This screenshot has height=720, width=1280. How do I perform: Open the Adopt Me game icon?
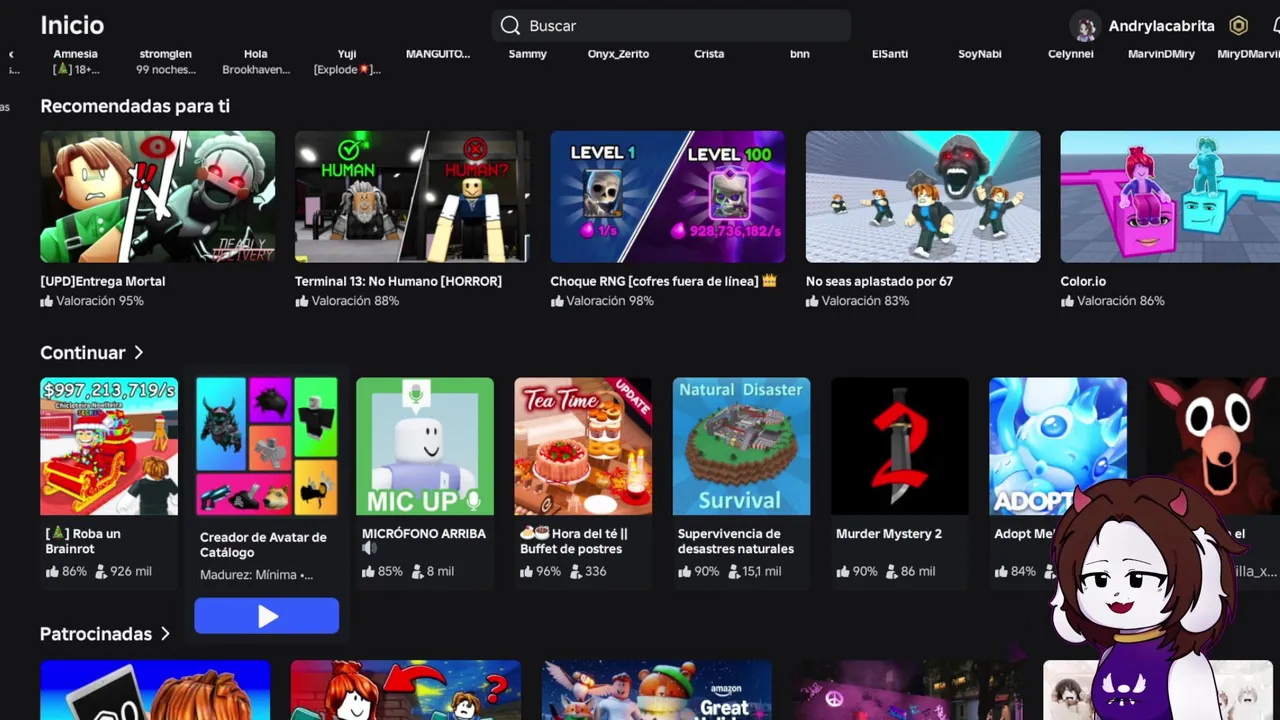[x=1058, y=446]
